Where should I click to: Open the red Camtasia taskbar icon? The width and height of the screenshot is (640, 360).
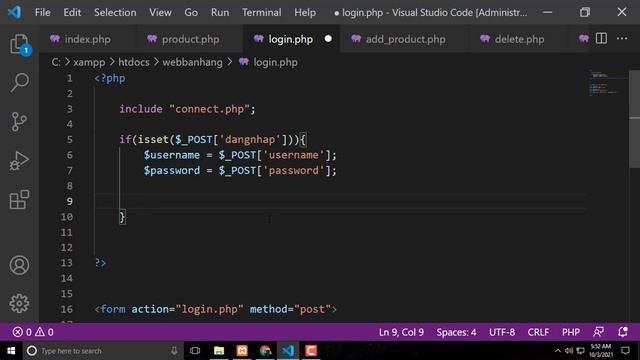311,351
